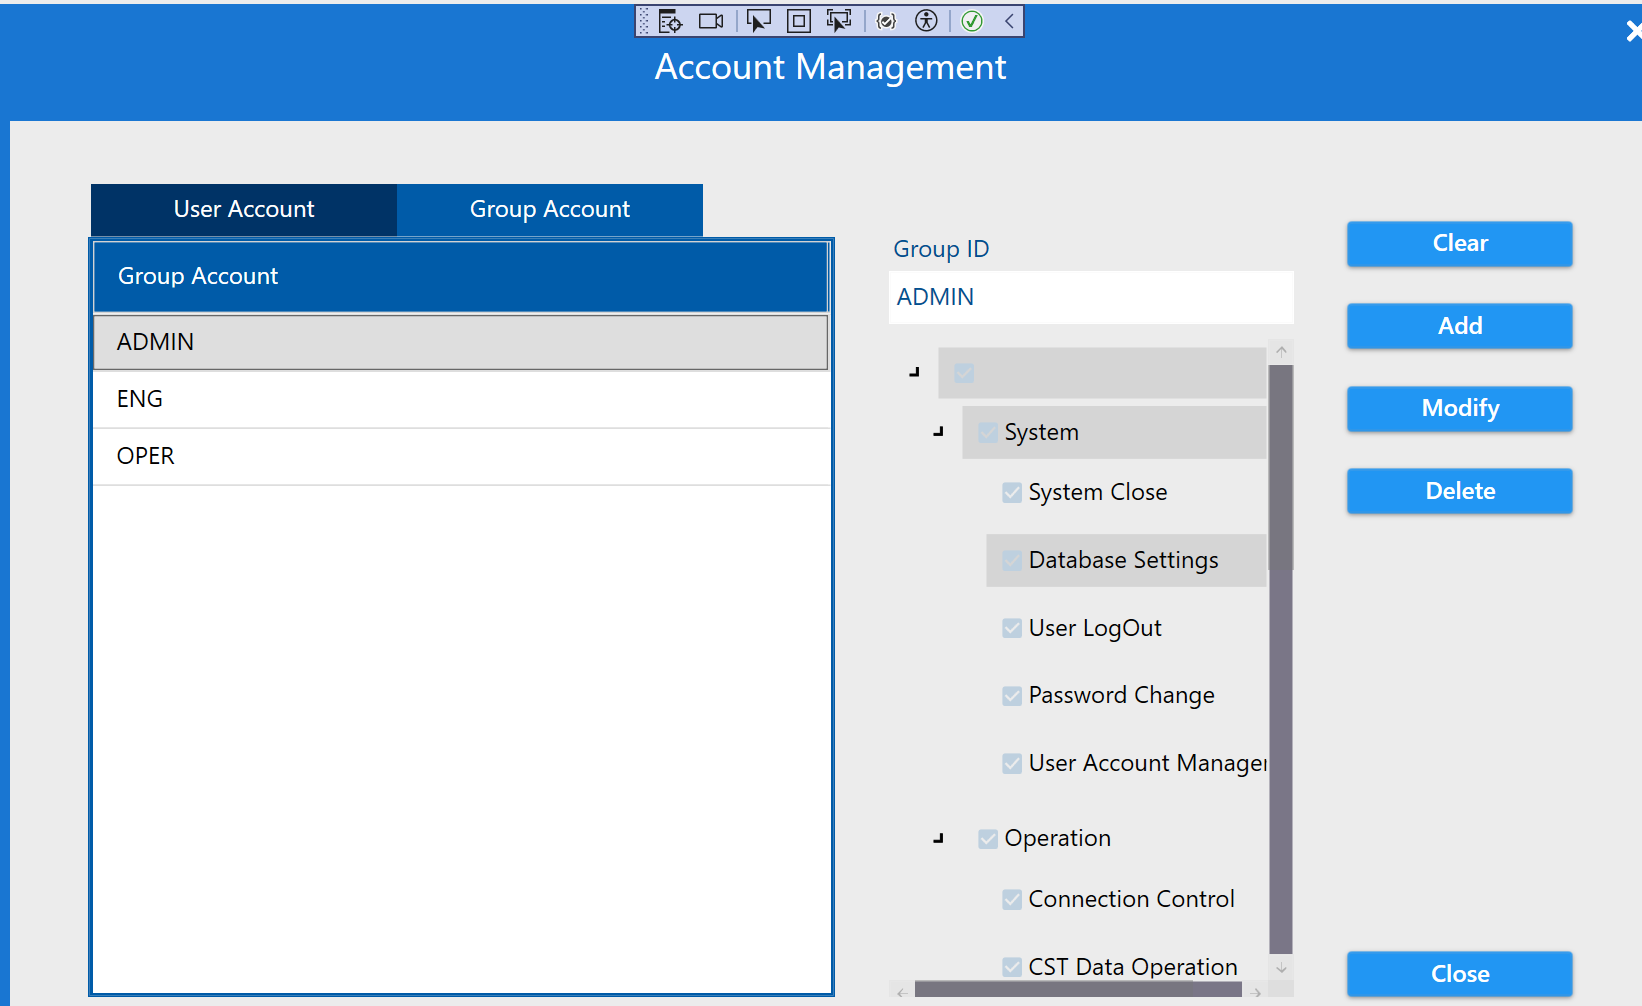This screenshot has height=1006, width=1642.
Task: Collapse the Operation tree node
Action: (938, 838)
